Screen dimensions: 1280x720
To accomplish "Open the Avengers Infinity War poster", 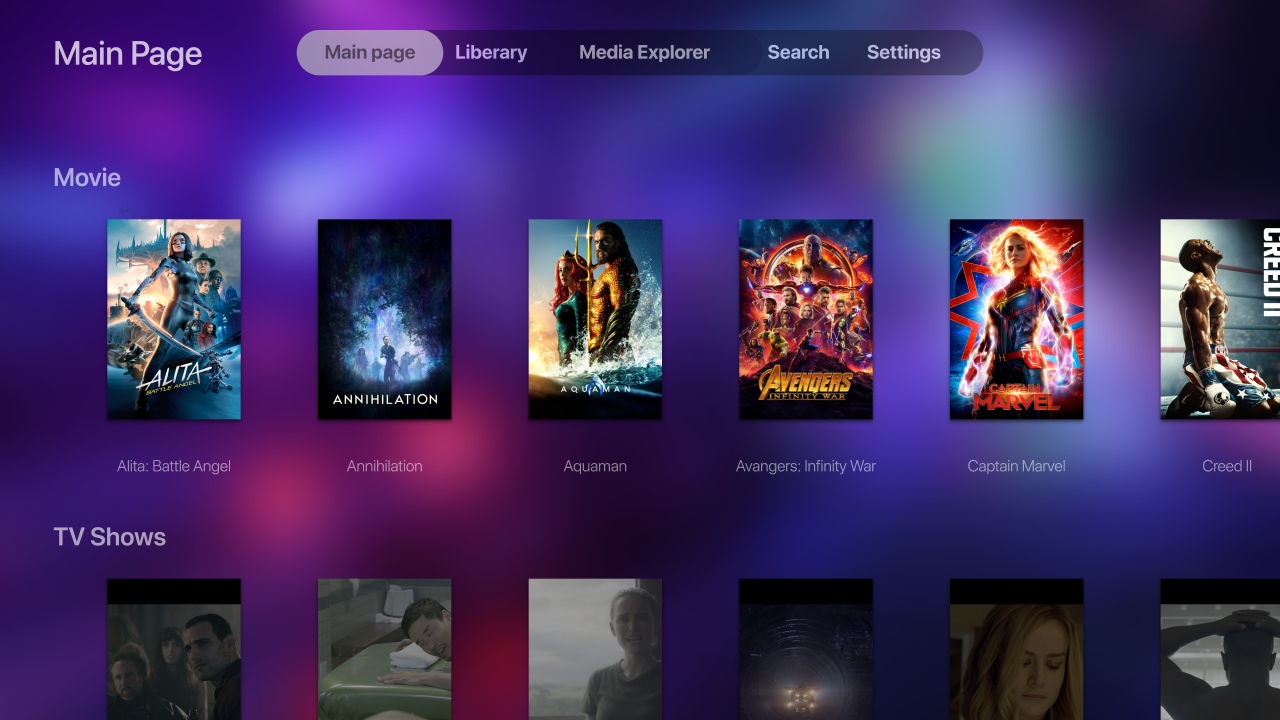I will point(806,319).
